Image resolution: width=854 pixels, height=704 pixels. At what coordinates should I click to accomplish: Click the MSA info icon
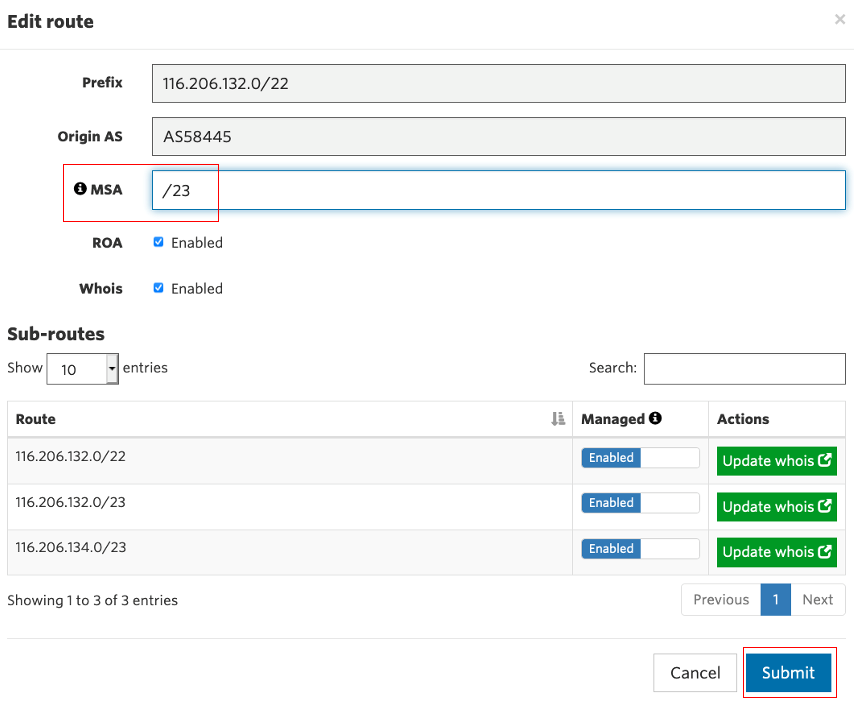point(80,188)
